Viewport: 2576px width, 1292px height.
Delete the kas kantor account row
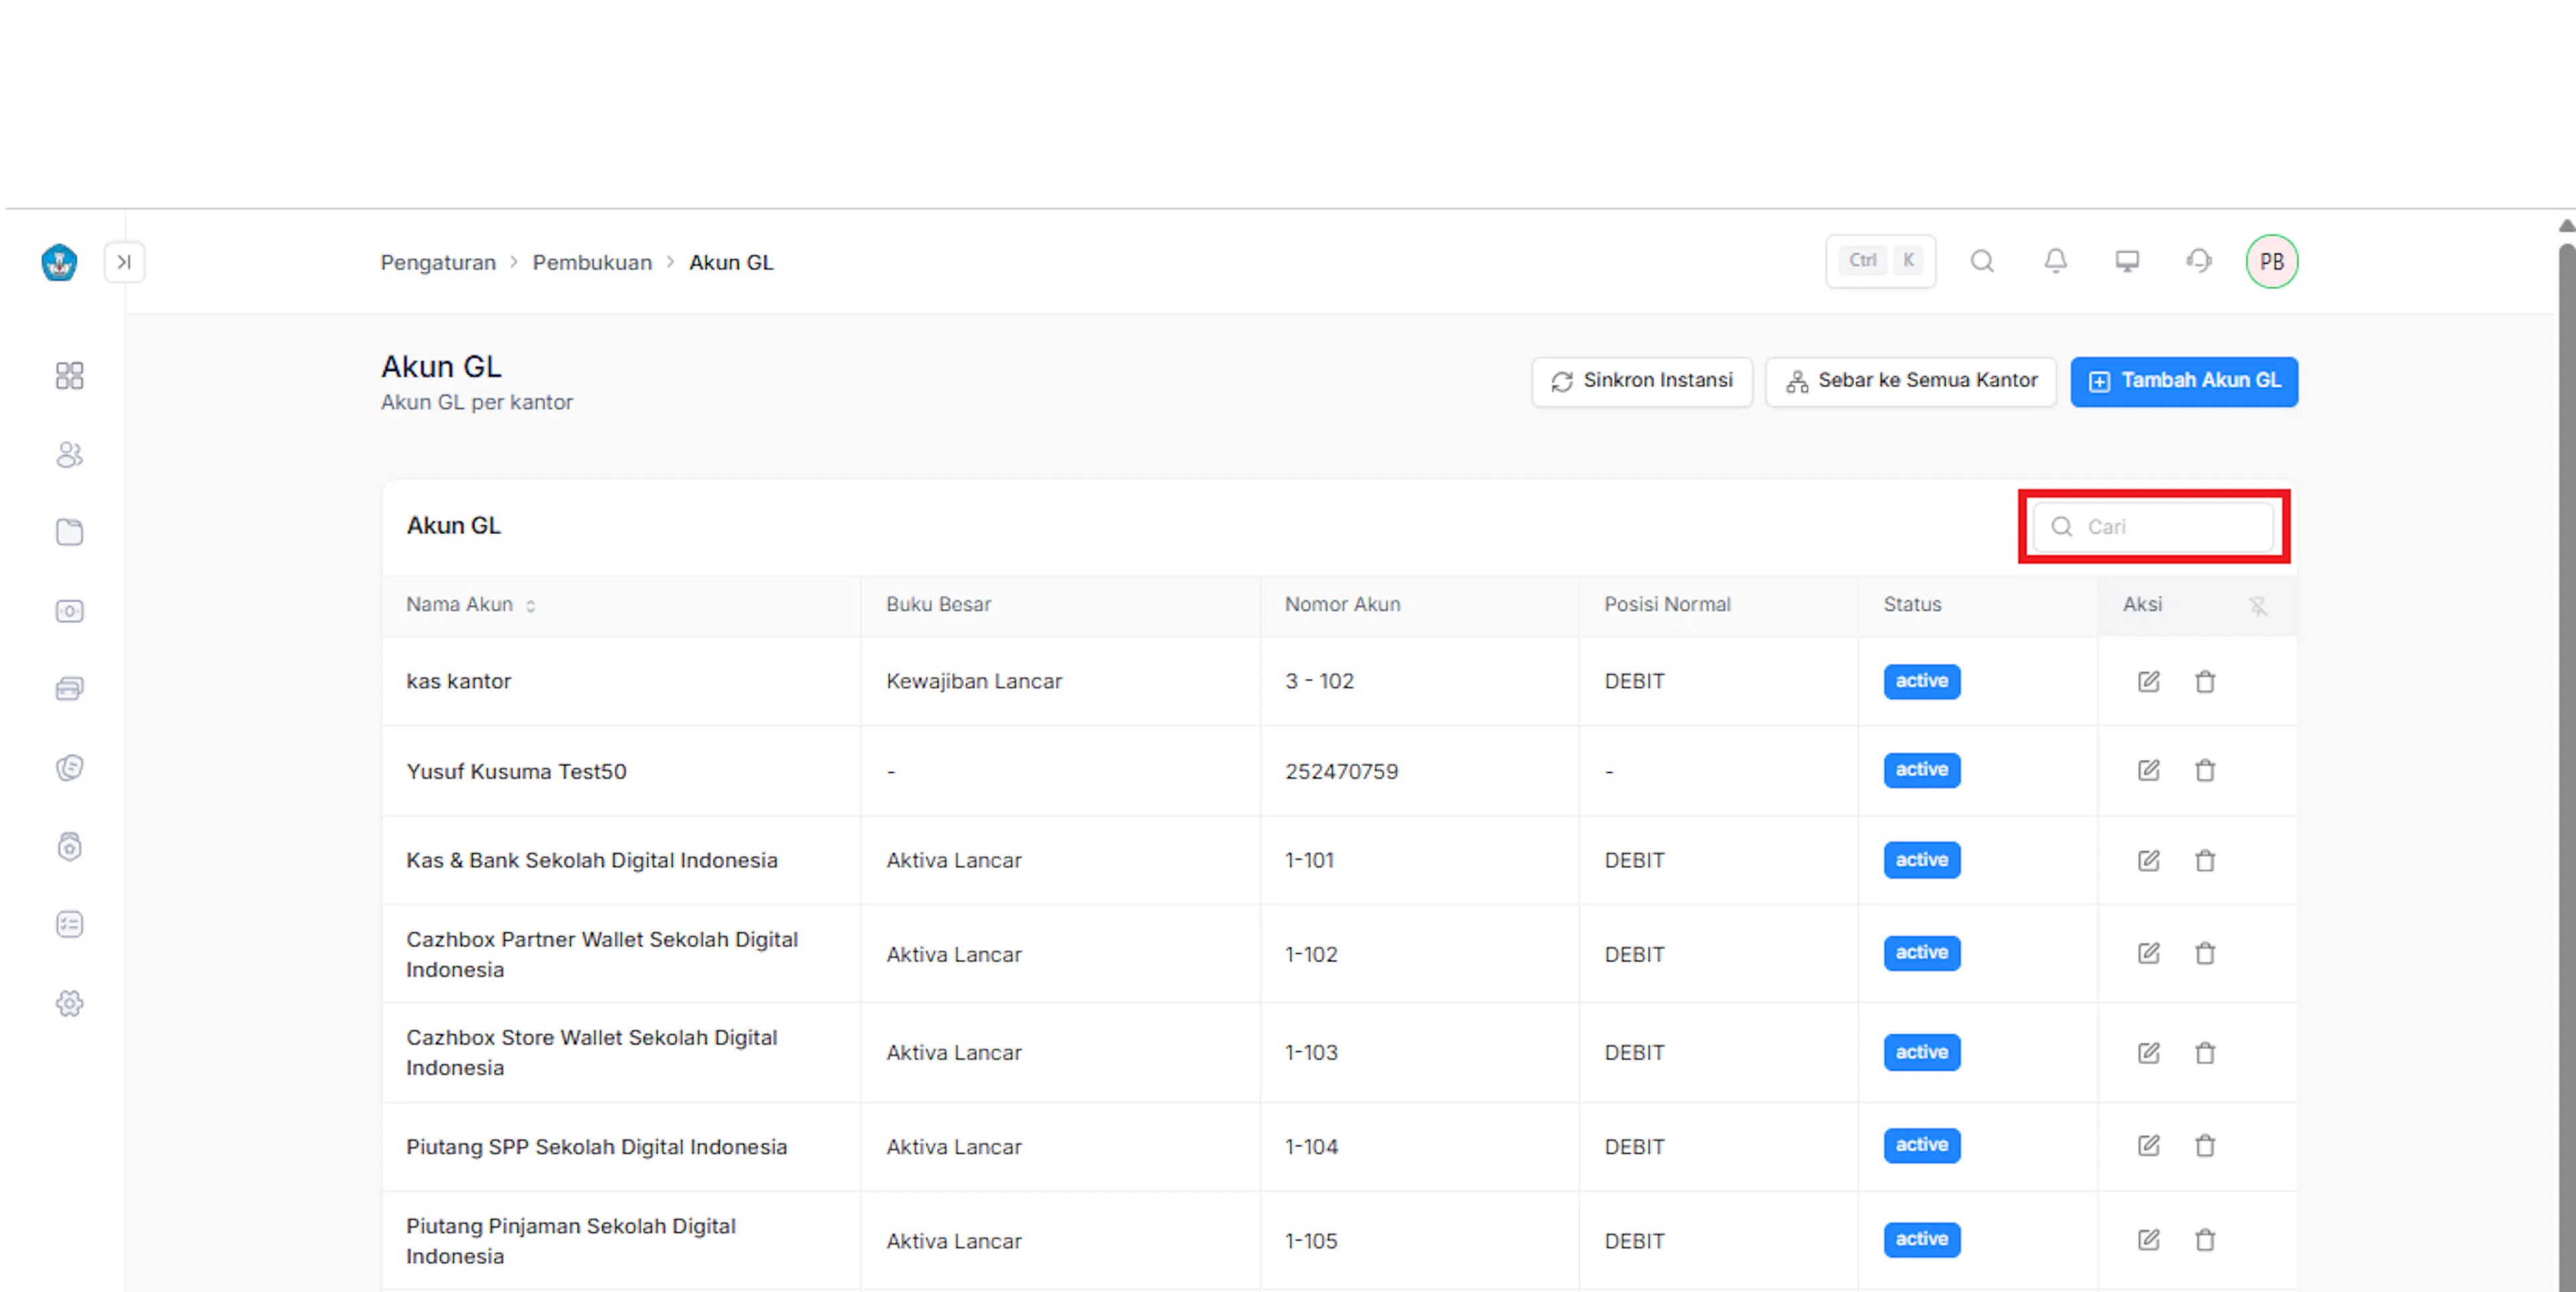[x=2205, y=681]
